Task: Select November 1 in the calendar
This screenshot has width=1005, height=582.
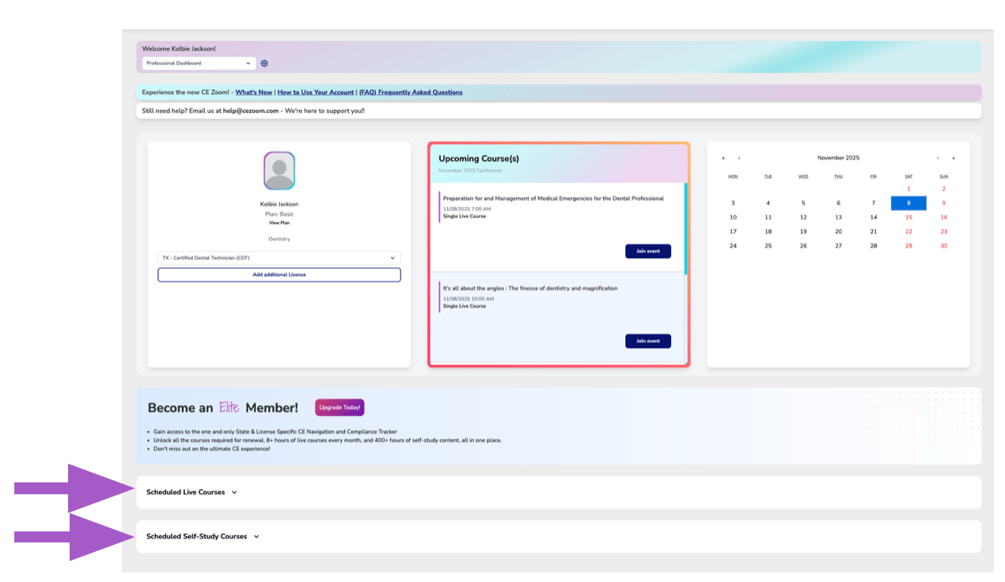Action: 908,189
